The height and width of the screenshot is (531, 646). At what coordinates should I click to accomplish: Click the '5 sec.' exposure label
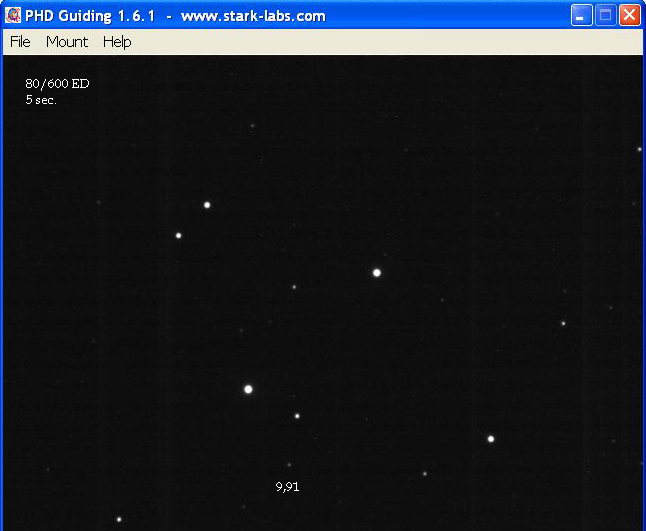41,100
